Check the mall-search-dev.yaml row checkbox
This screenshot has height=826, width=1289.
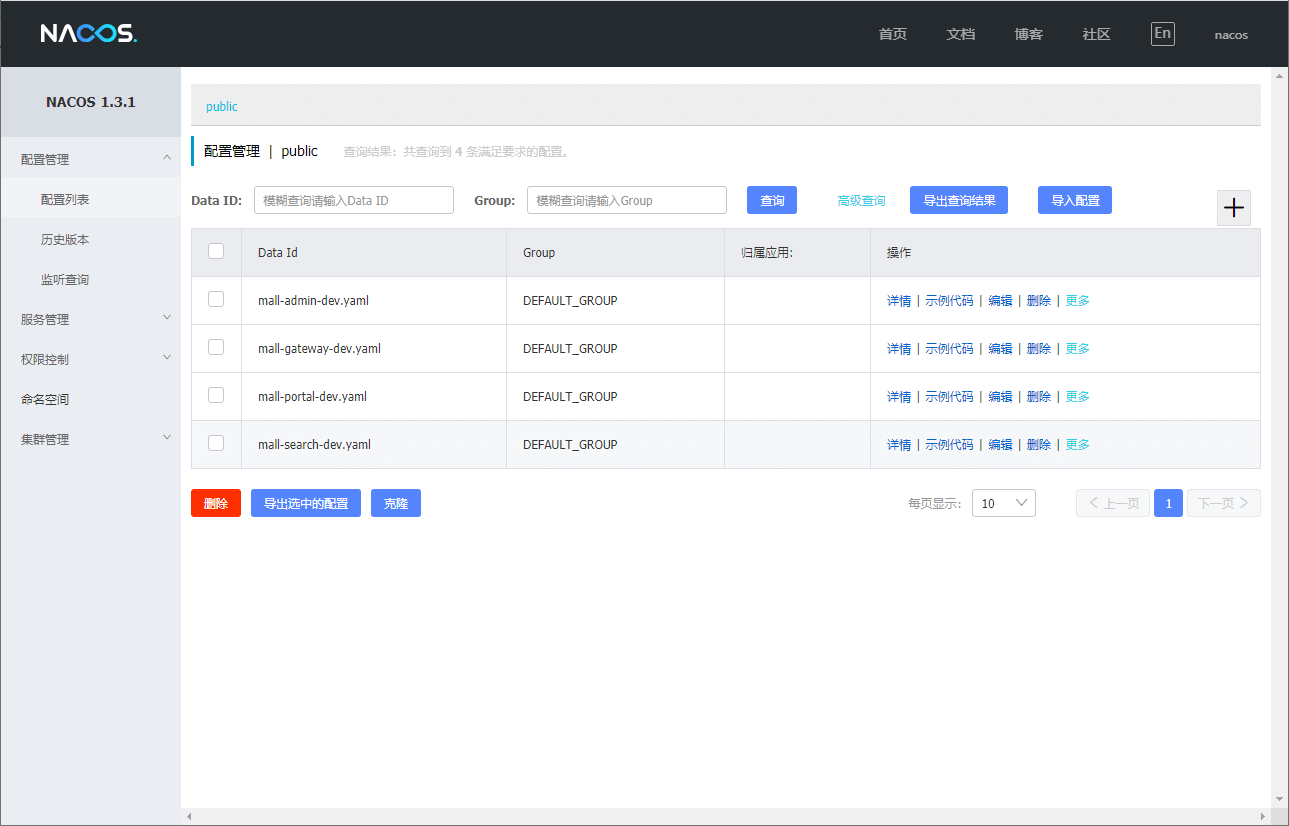216,443
